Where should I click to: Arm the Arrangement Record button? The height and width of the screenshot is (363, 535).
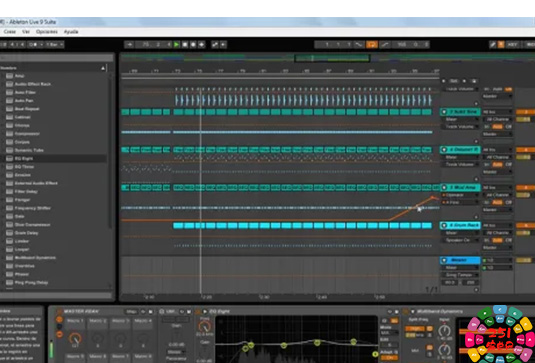(x=193, y=44)
